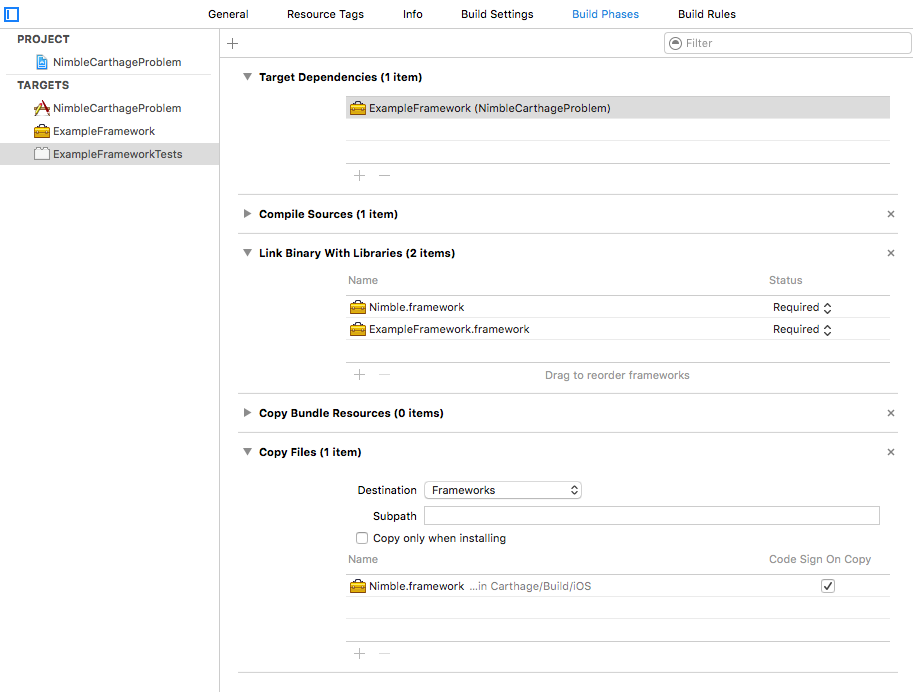
Task: Click the Name header in Copy Files
Action: tap(363, 559)
